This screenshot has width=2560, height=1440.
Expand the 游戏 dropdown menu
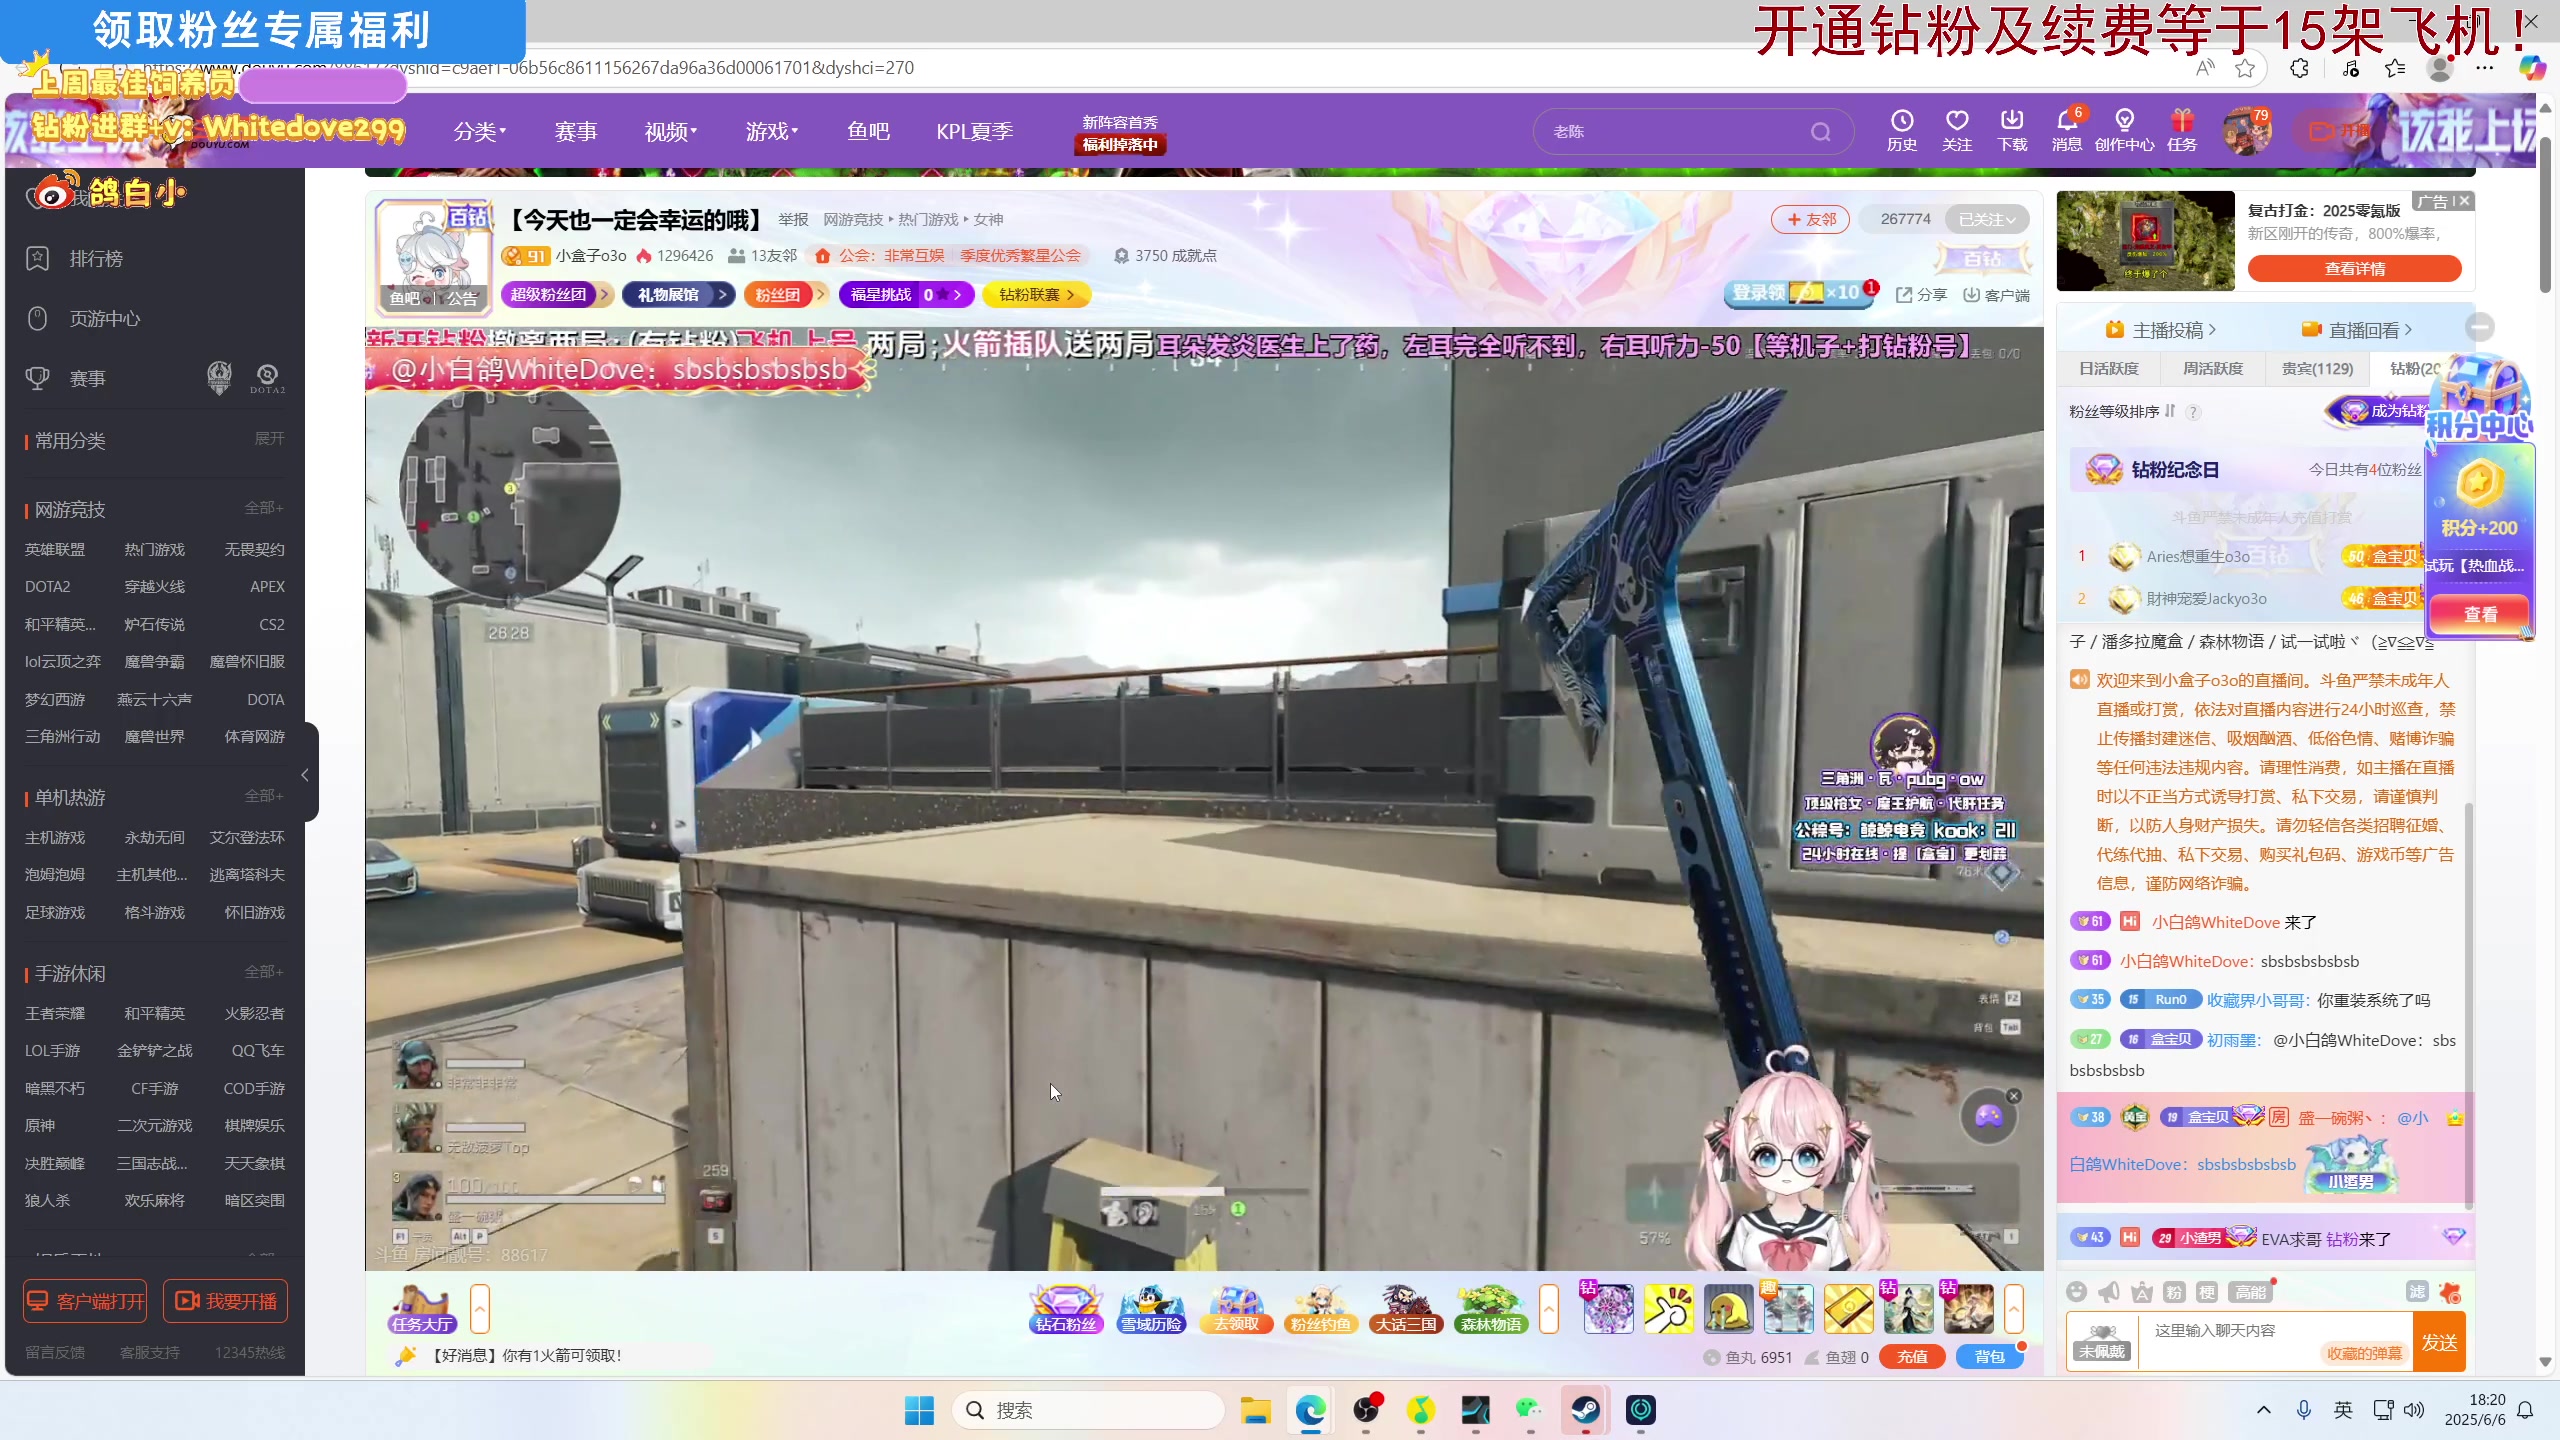772,131
